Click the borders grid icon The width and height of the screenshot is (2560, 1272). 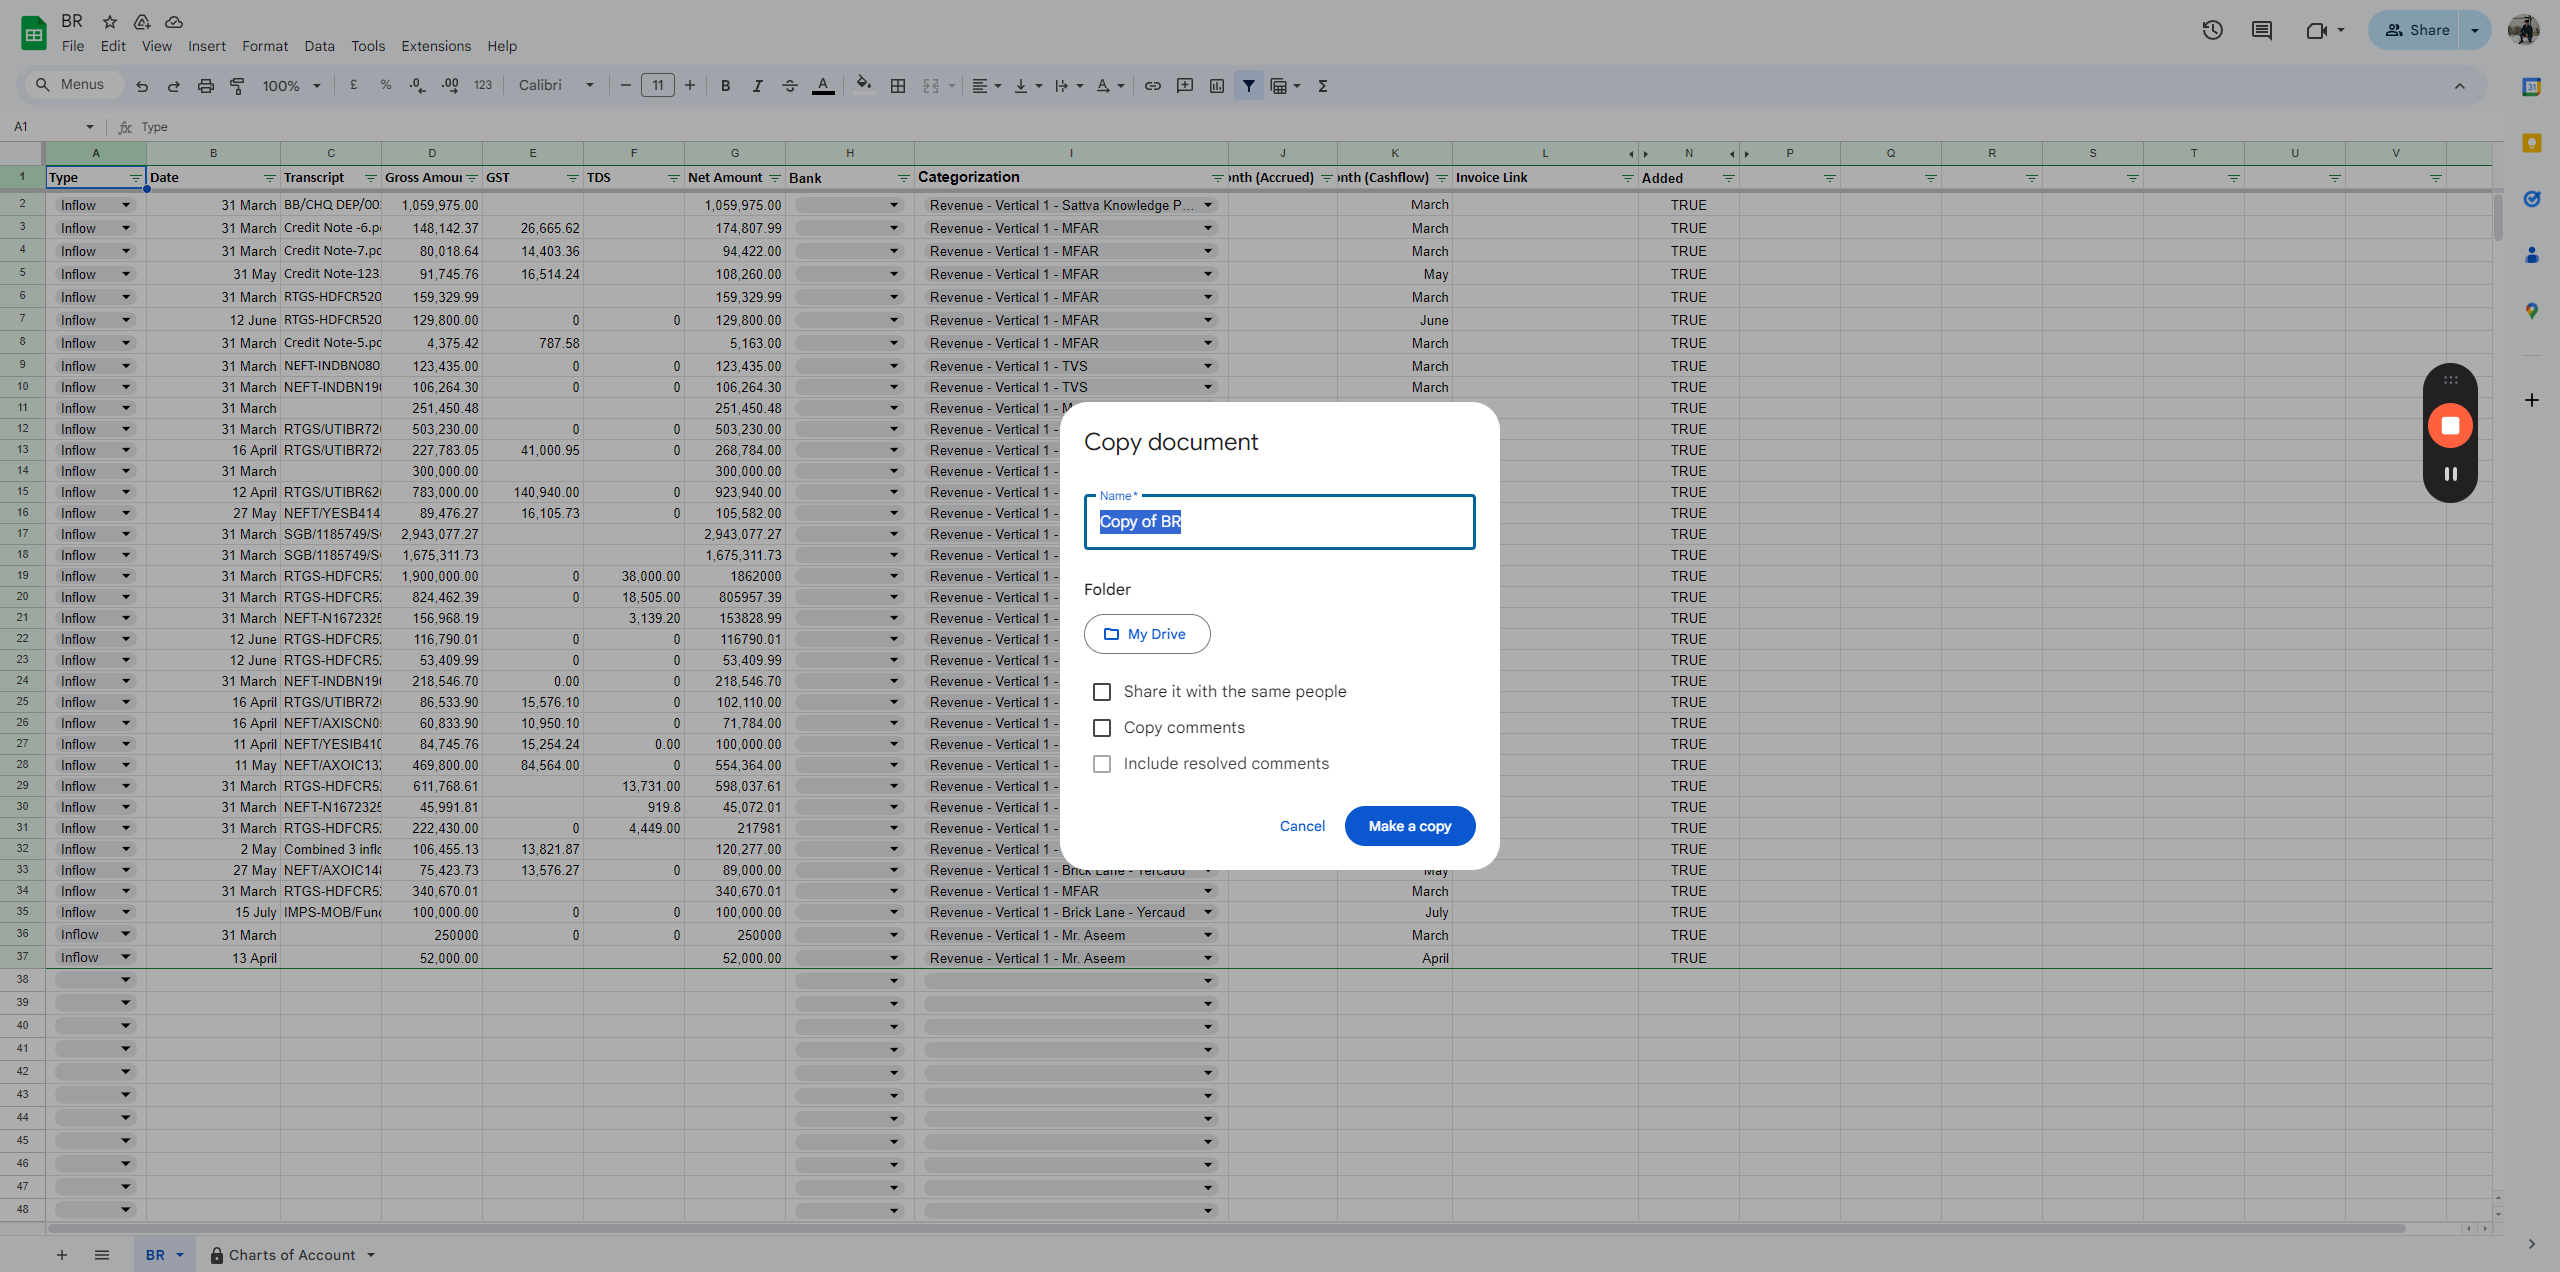pyautogui.click(x=897, y=86)
